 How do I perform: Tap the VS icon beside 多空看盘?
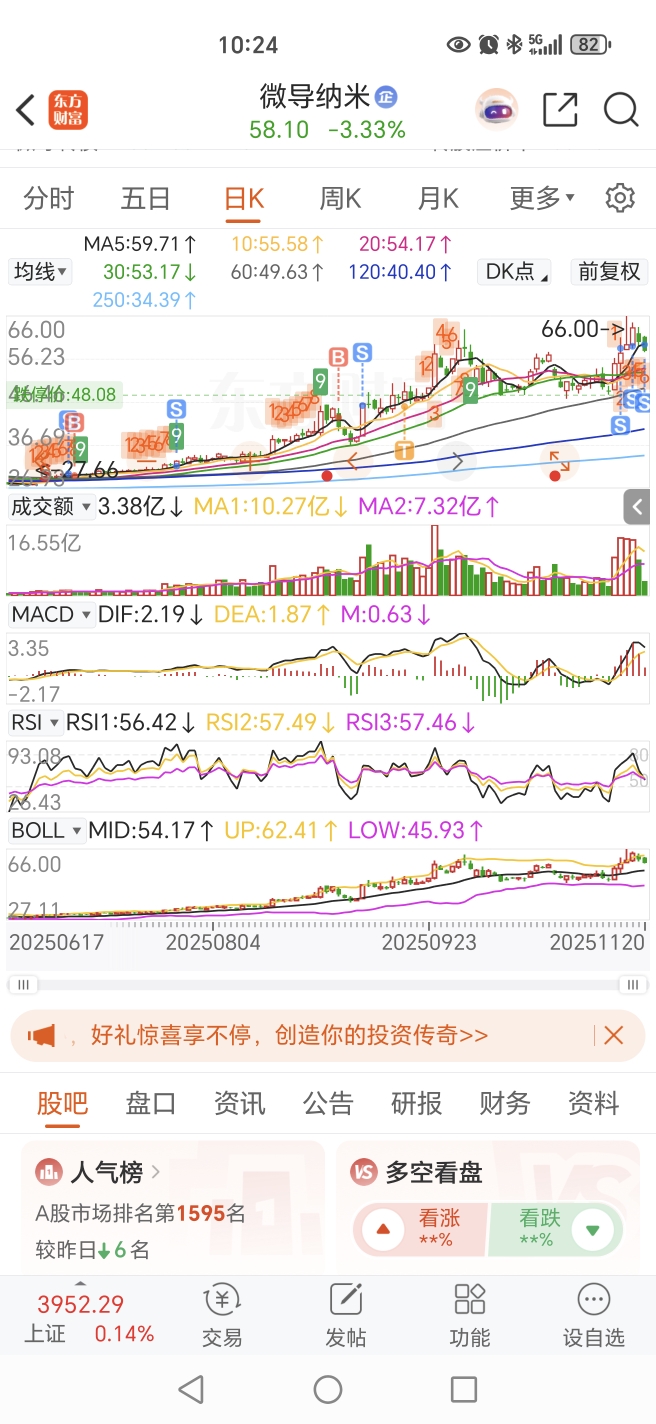pyautogui.click(x=365, y=1171)
